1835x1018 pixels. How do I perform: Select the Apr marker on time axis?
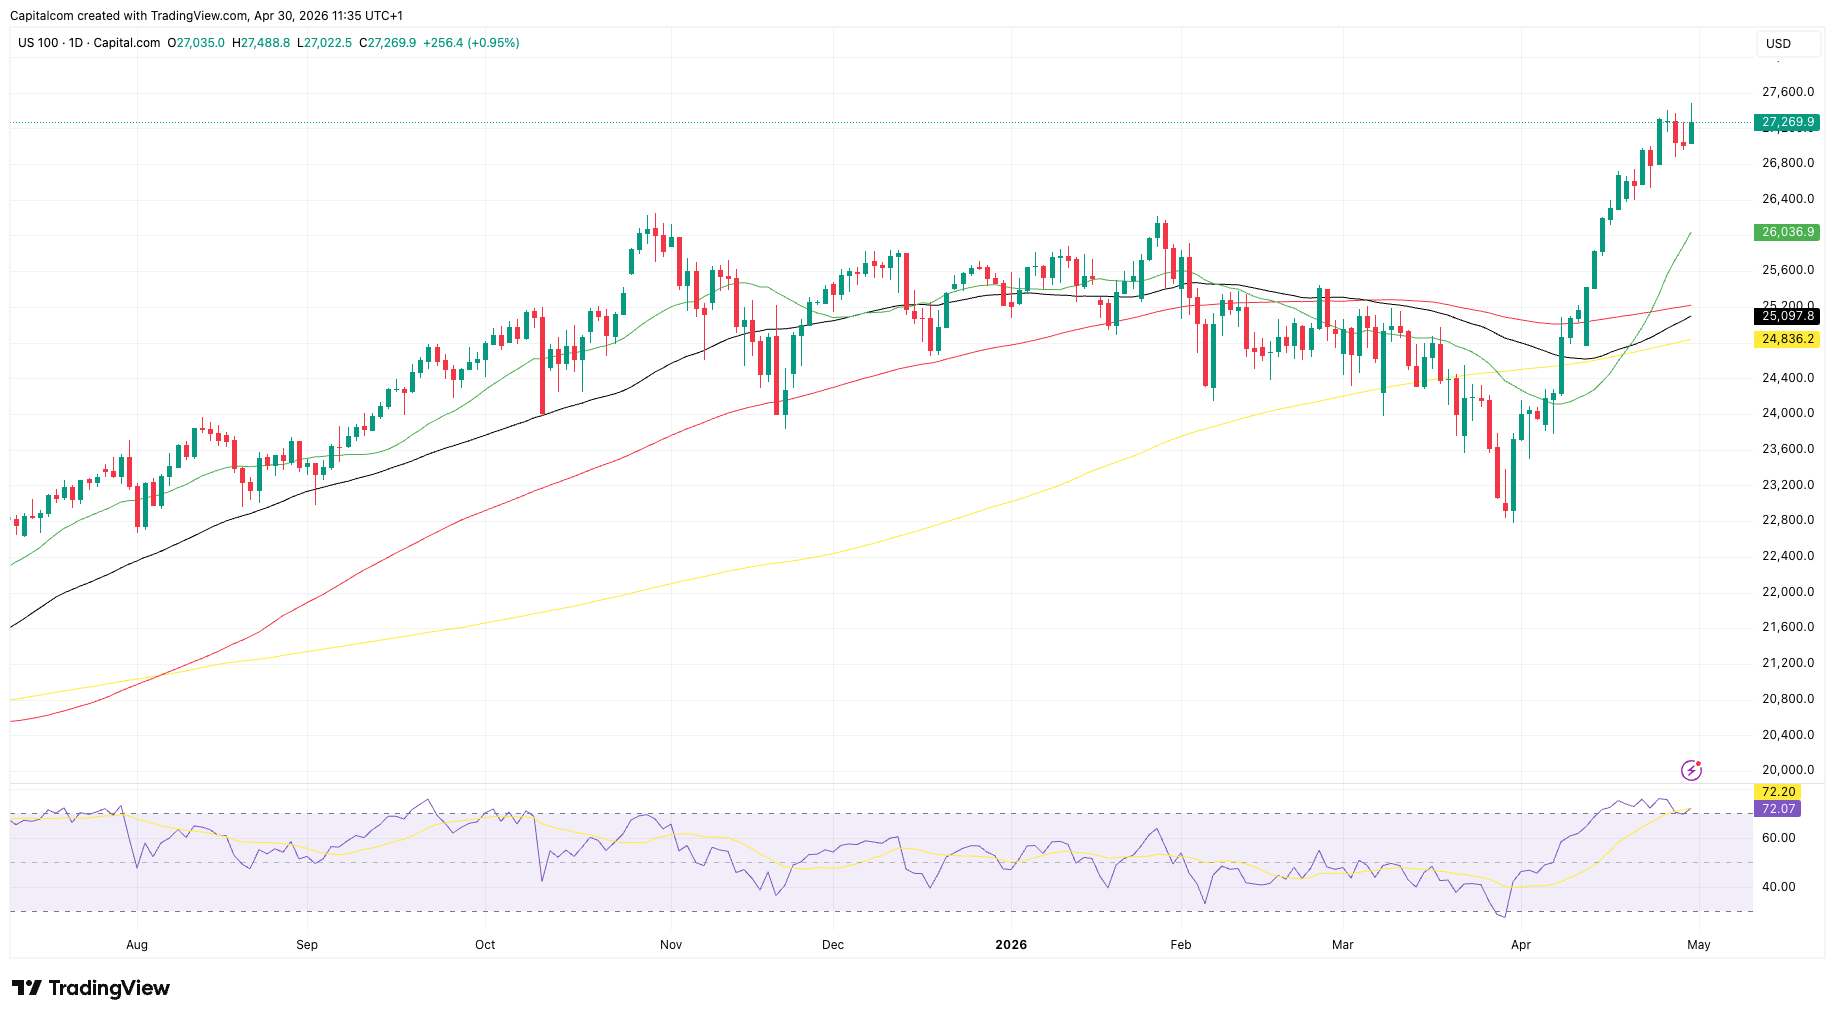pos(1521,945)
